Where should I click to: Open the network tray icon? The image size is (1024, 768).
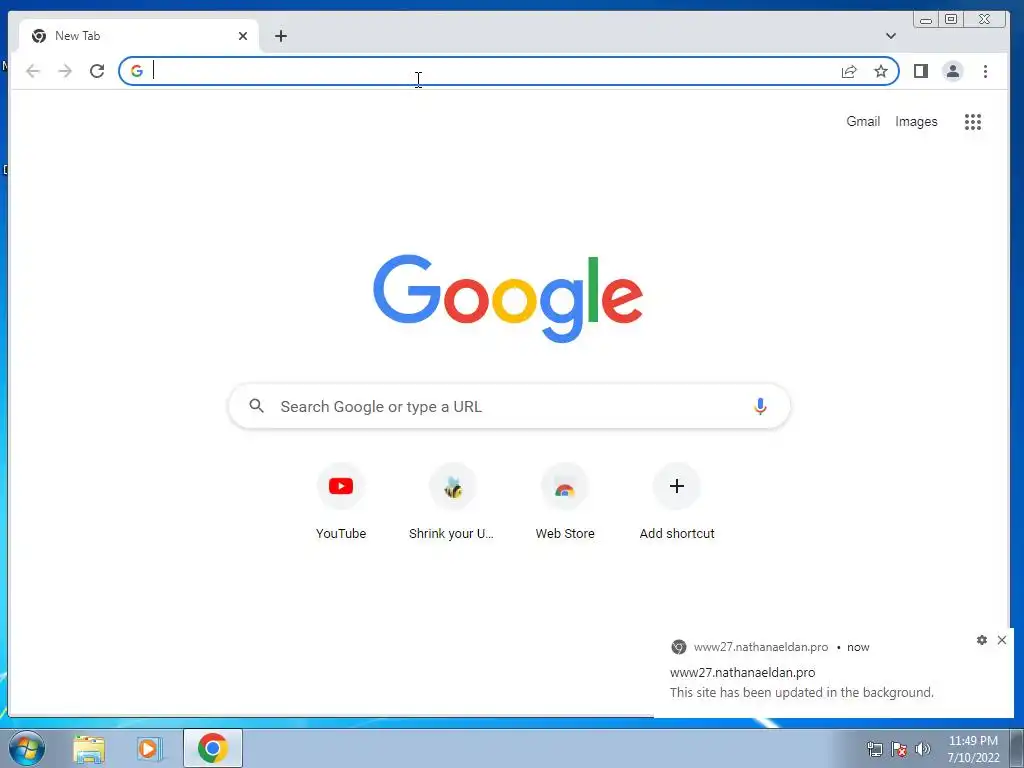[874, 749]
